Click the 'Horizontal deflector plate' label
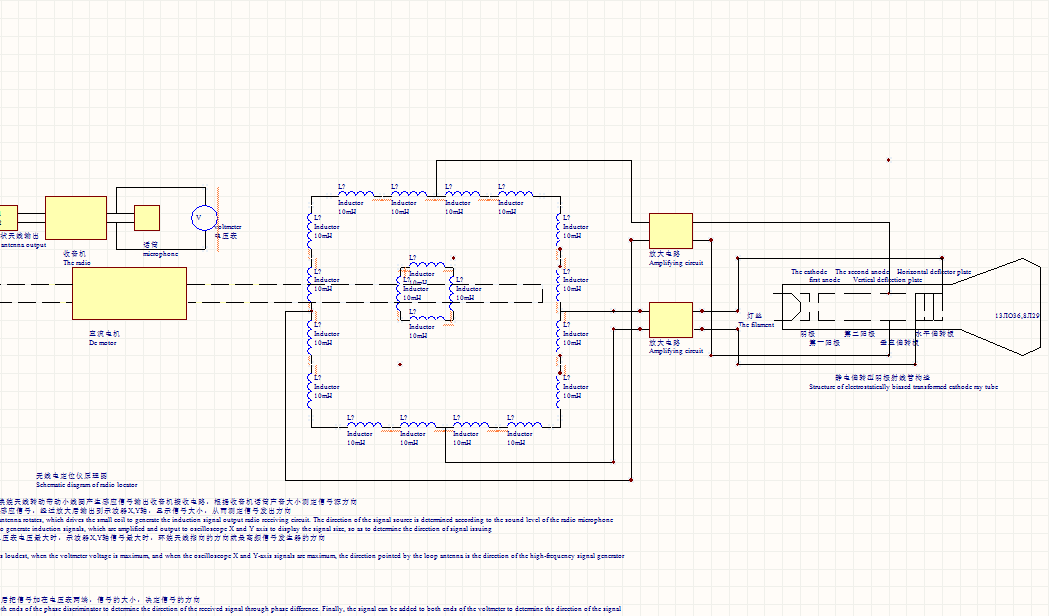 coord(934,272)
